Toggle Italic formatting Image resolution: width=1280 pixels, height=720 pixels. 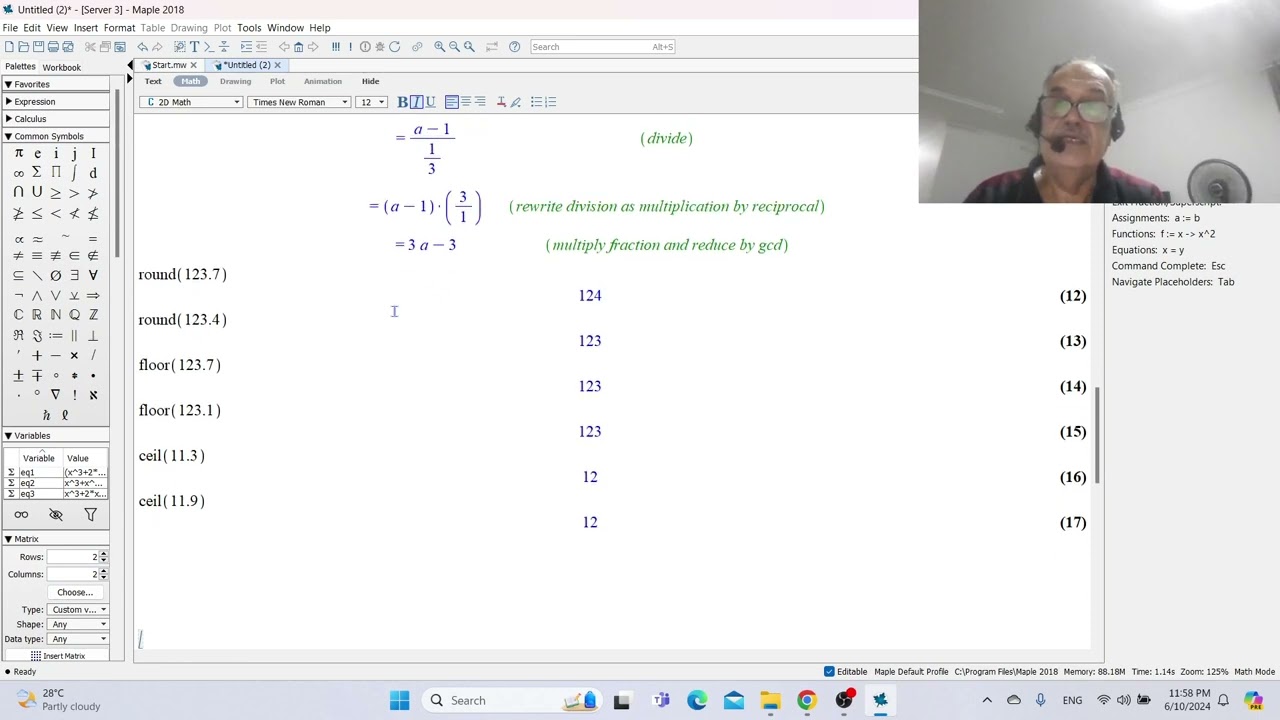click(x=416, y=102)
